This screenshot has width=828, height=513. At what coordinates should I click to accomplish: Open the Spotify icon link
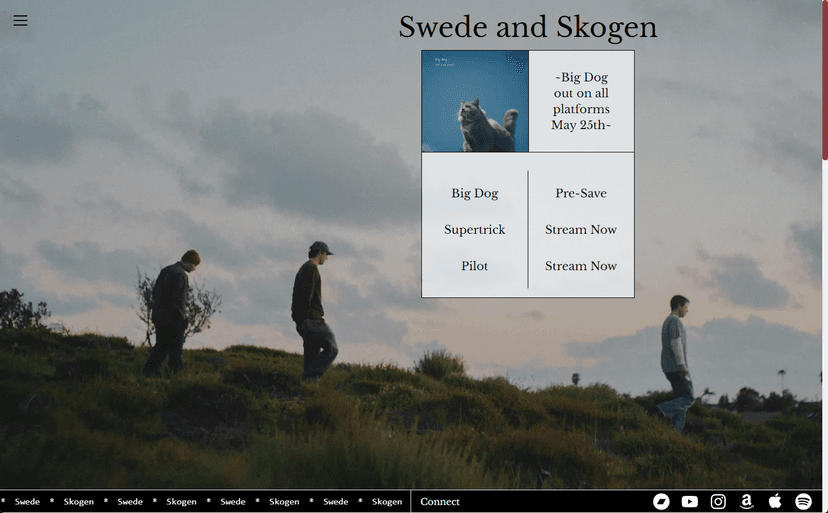[x=803, y=501]
